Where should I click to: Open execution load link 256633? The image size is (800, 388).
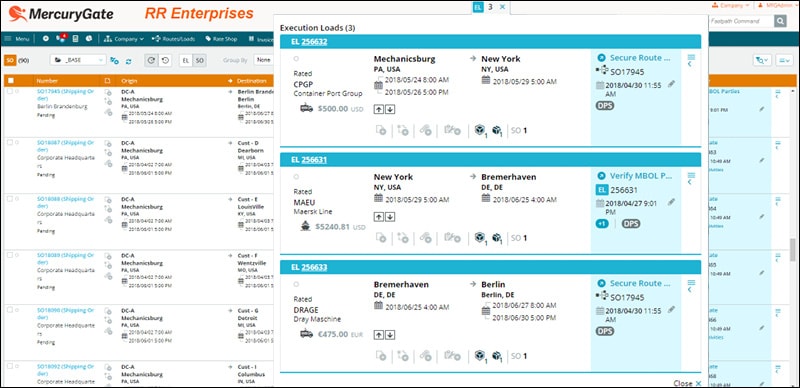pos(314,267)
